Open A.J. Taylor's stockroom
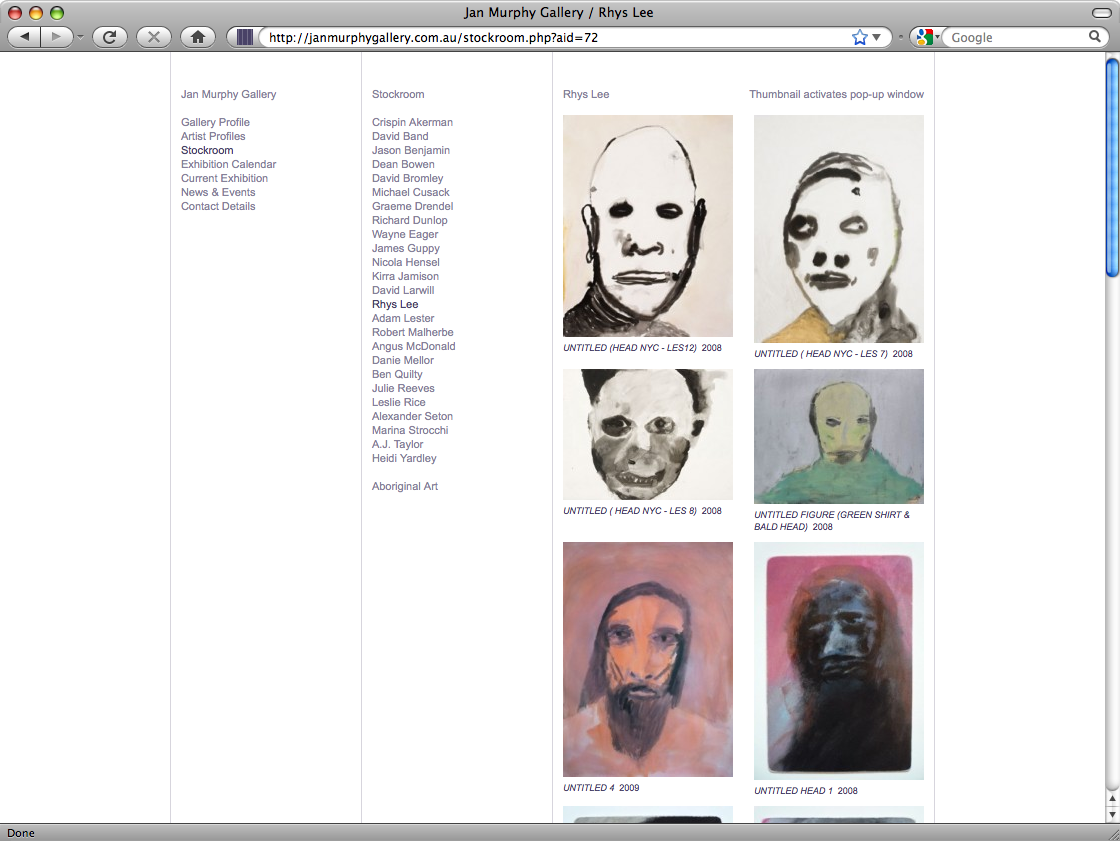Screen dimensions: 1120x841 397,444
